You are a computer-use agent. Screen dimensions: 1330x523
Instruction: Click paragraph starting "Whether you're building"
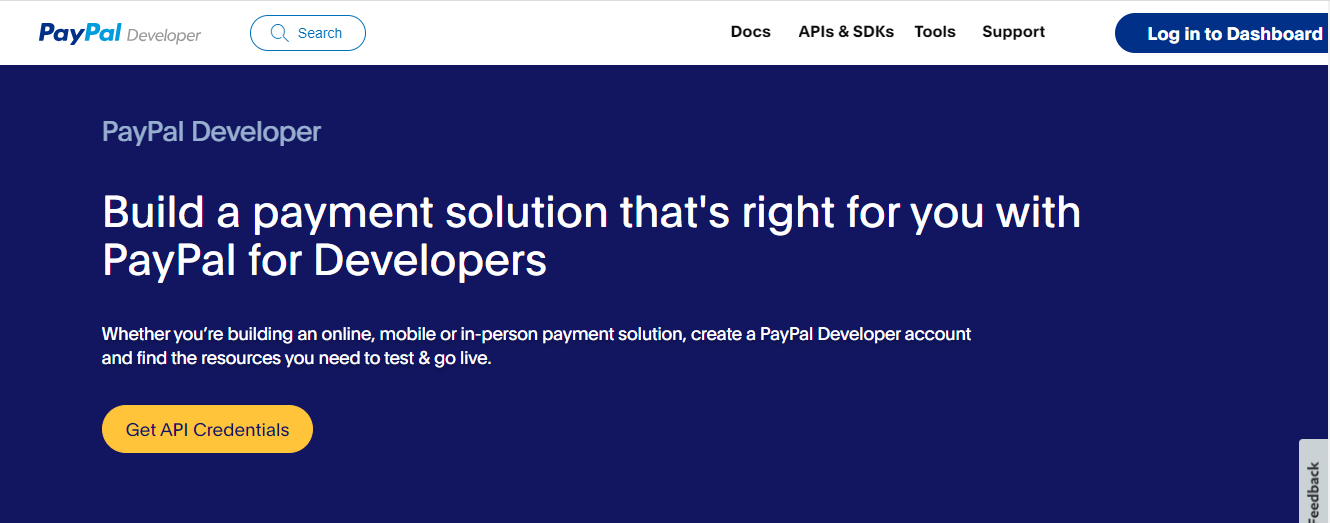[536, 346]
